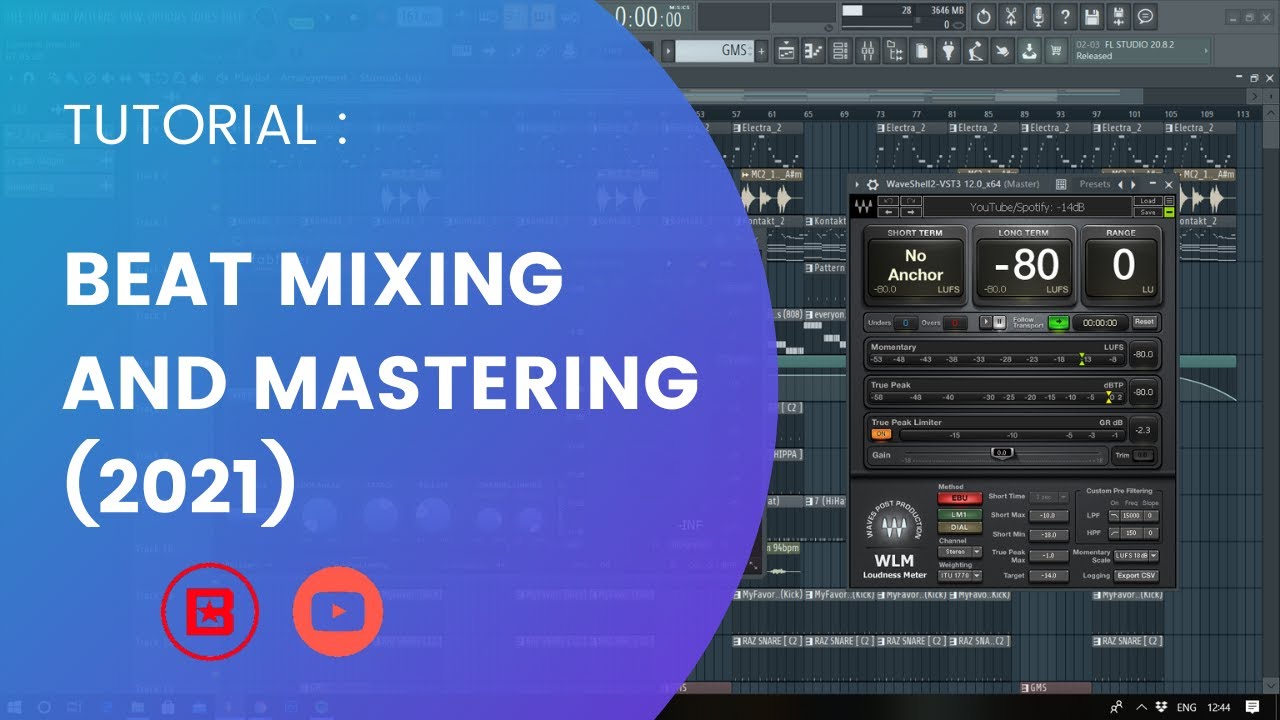Open the WLM toolbar menu icon

click(x=1169, y=201)
